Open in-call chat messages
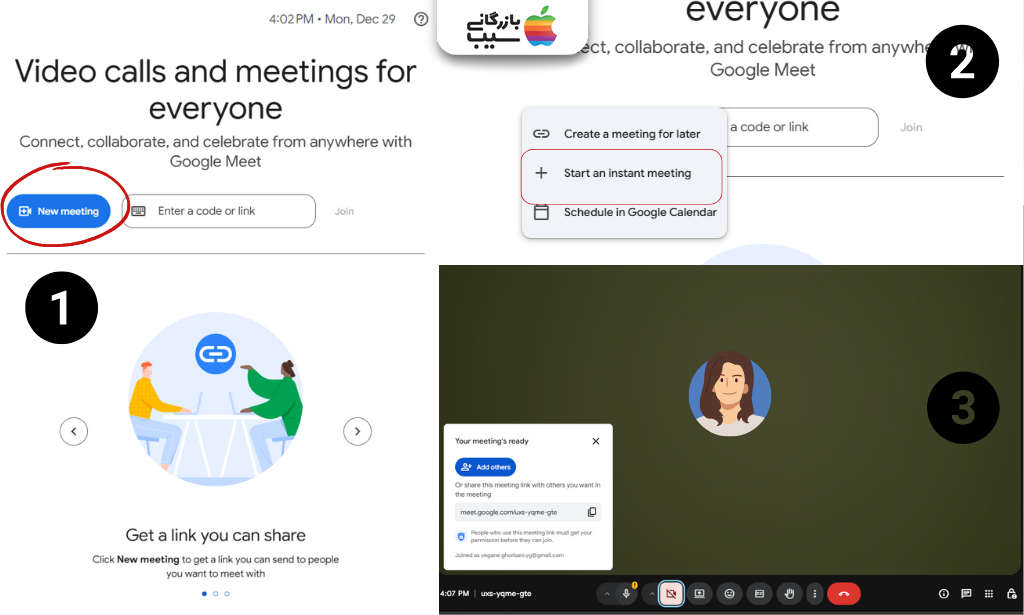Image resolution: width=1024 pixels, height=615 pixels. point(966,593)
